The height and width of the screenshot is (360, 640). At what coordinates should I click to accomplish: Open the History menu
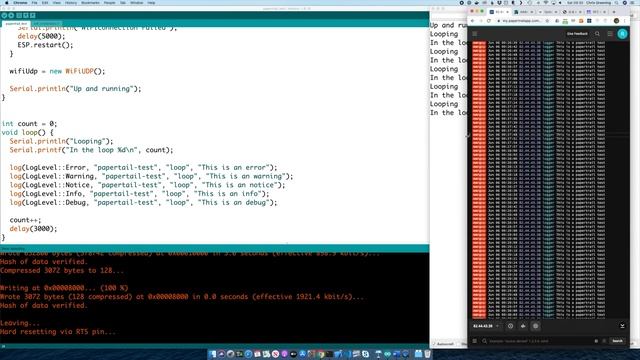(71, 2)
